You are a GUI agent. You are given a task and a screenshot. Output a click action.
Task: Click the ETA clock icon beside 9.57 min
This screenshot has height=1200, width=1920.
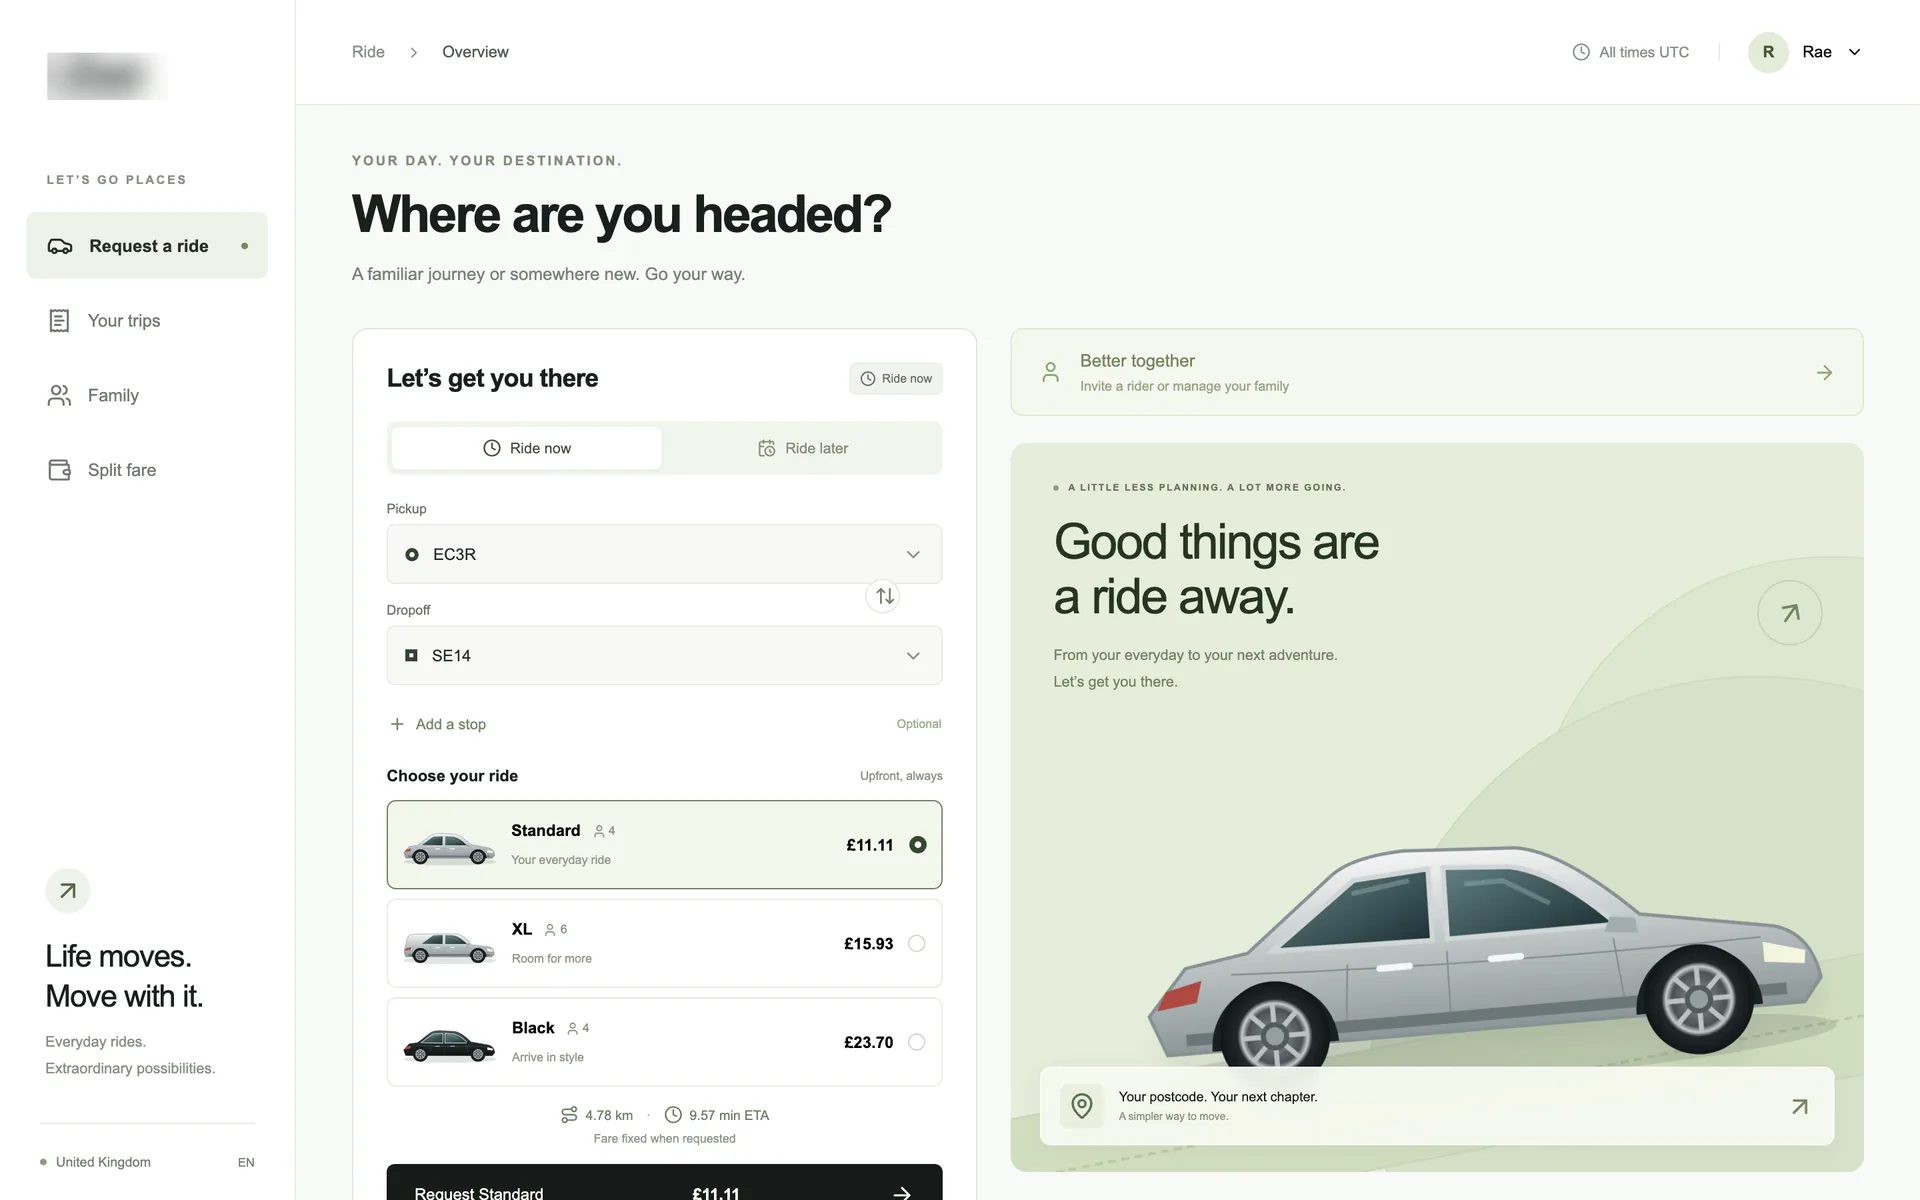pos(673,1115)
